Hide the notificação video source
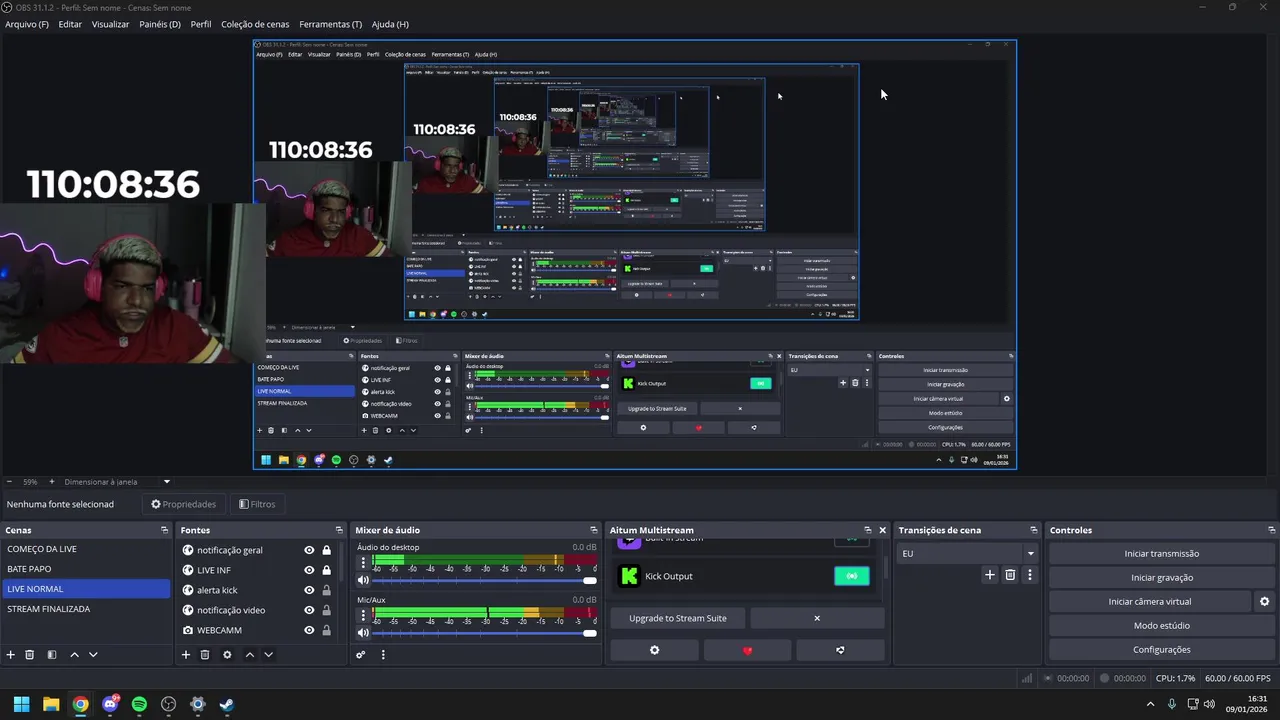 coord(309,610)
